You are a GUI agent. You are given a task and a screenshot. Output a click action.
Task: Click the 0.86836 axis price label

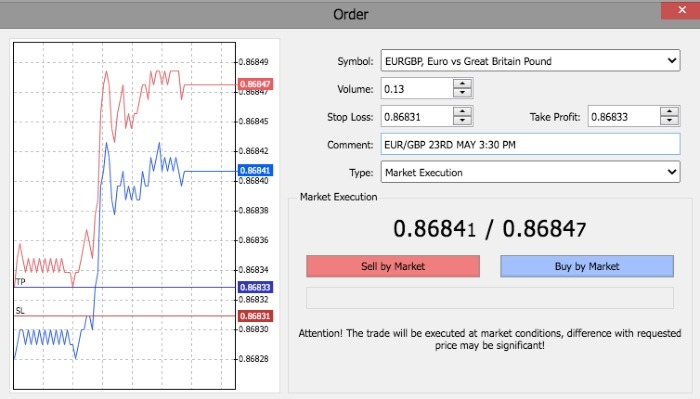[x=254, y=240]
